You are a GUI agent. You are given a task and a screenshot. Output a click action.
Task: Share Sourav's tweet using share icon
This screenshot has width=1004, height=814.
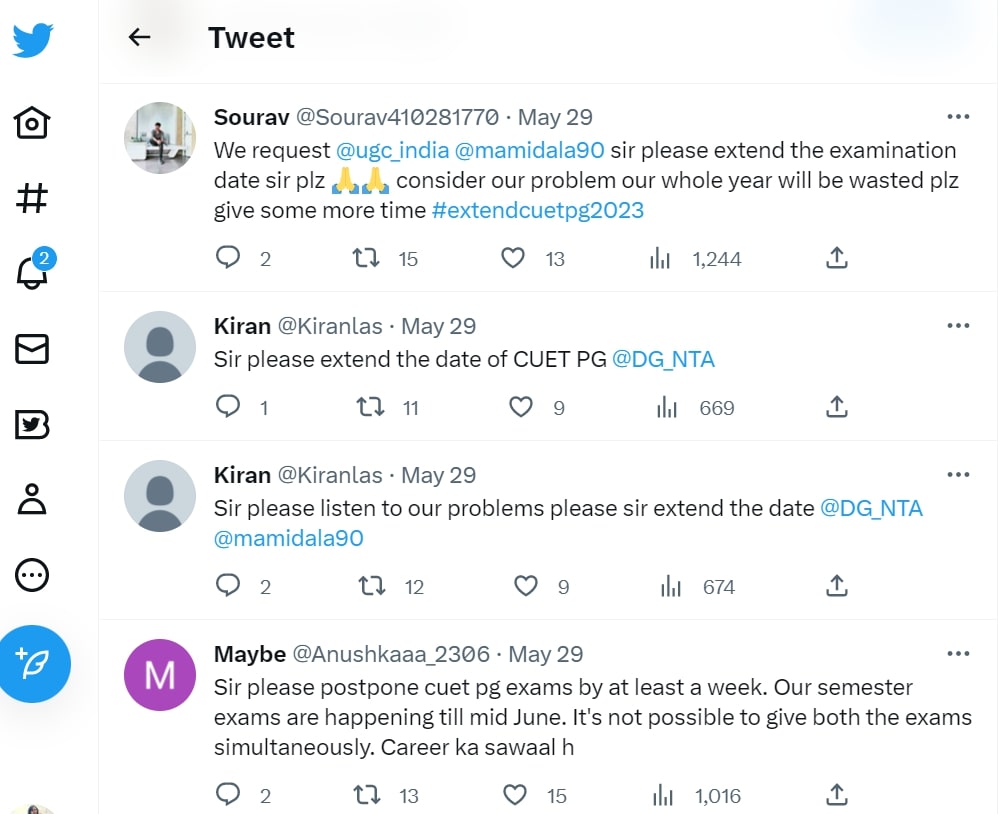[837, 259]
